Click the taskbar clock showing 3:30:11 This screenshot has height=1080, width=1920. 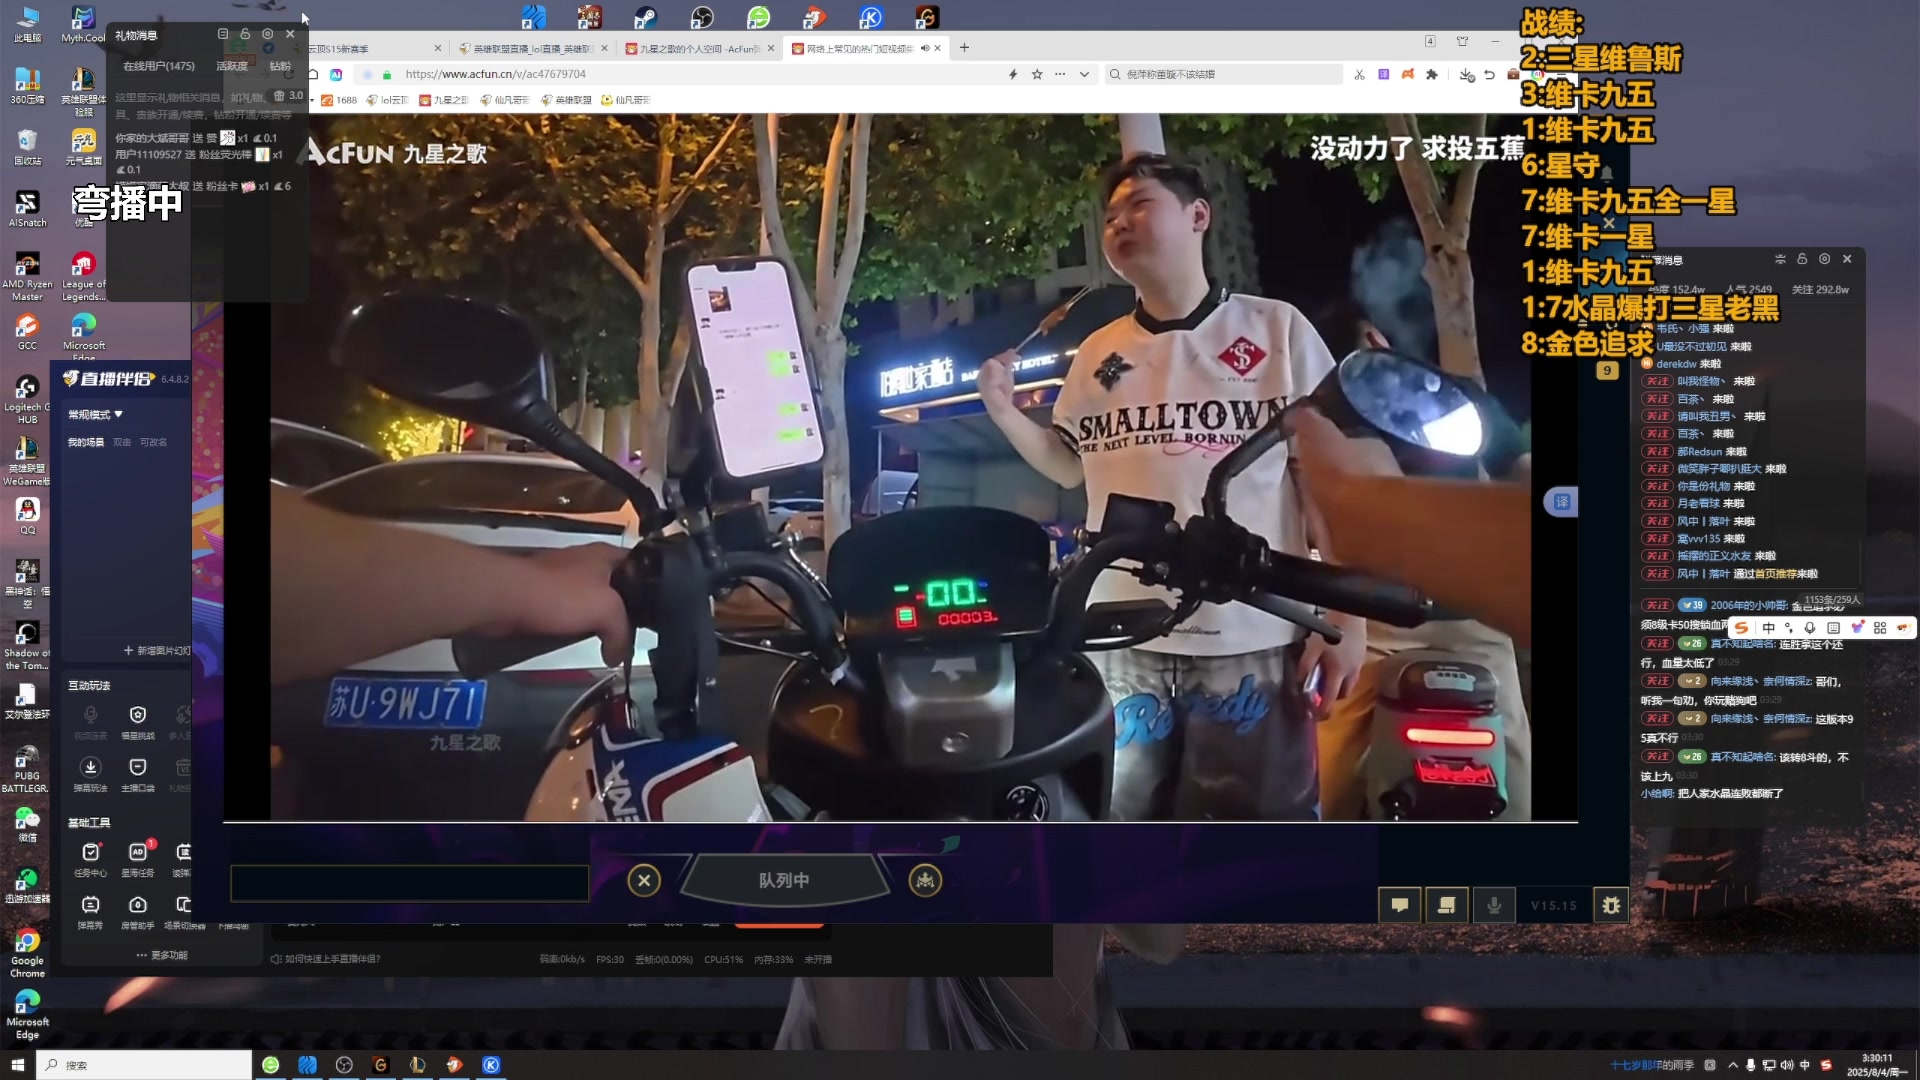click(1876, 1065)
